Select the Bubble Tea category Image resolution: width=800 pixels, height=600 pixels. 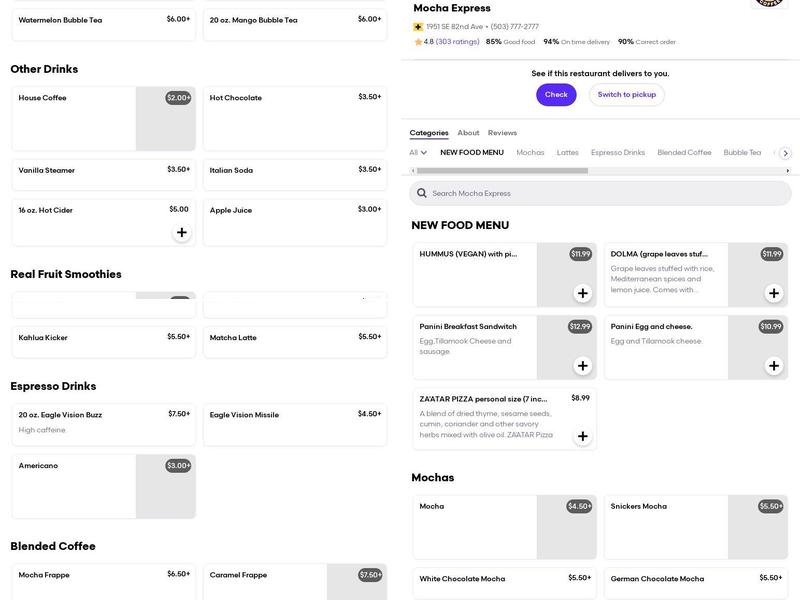[742, 153]
